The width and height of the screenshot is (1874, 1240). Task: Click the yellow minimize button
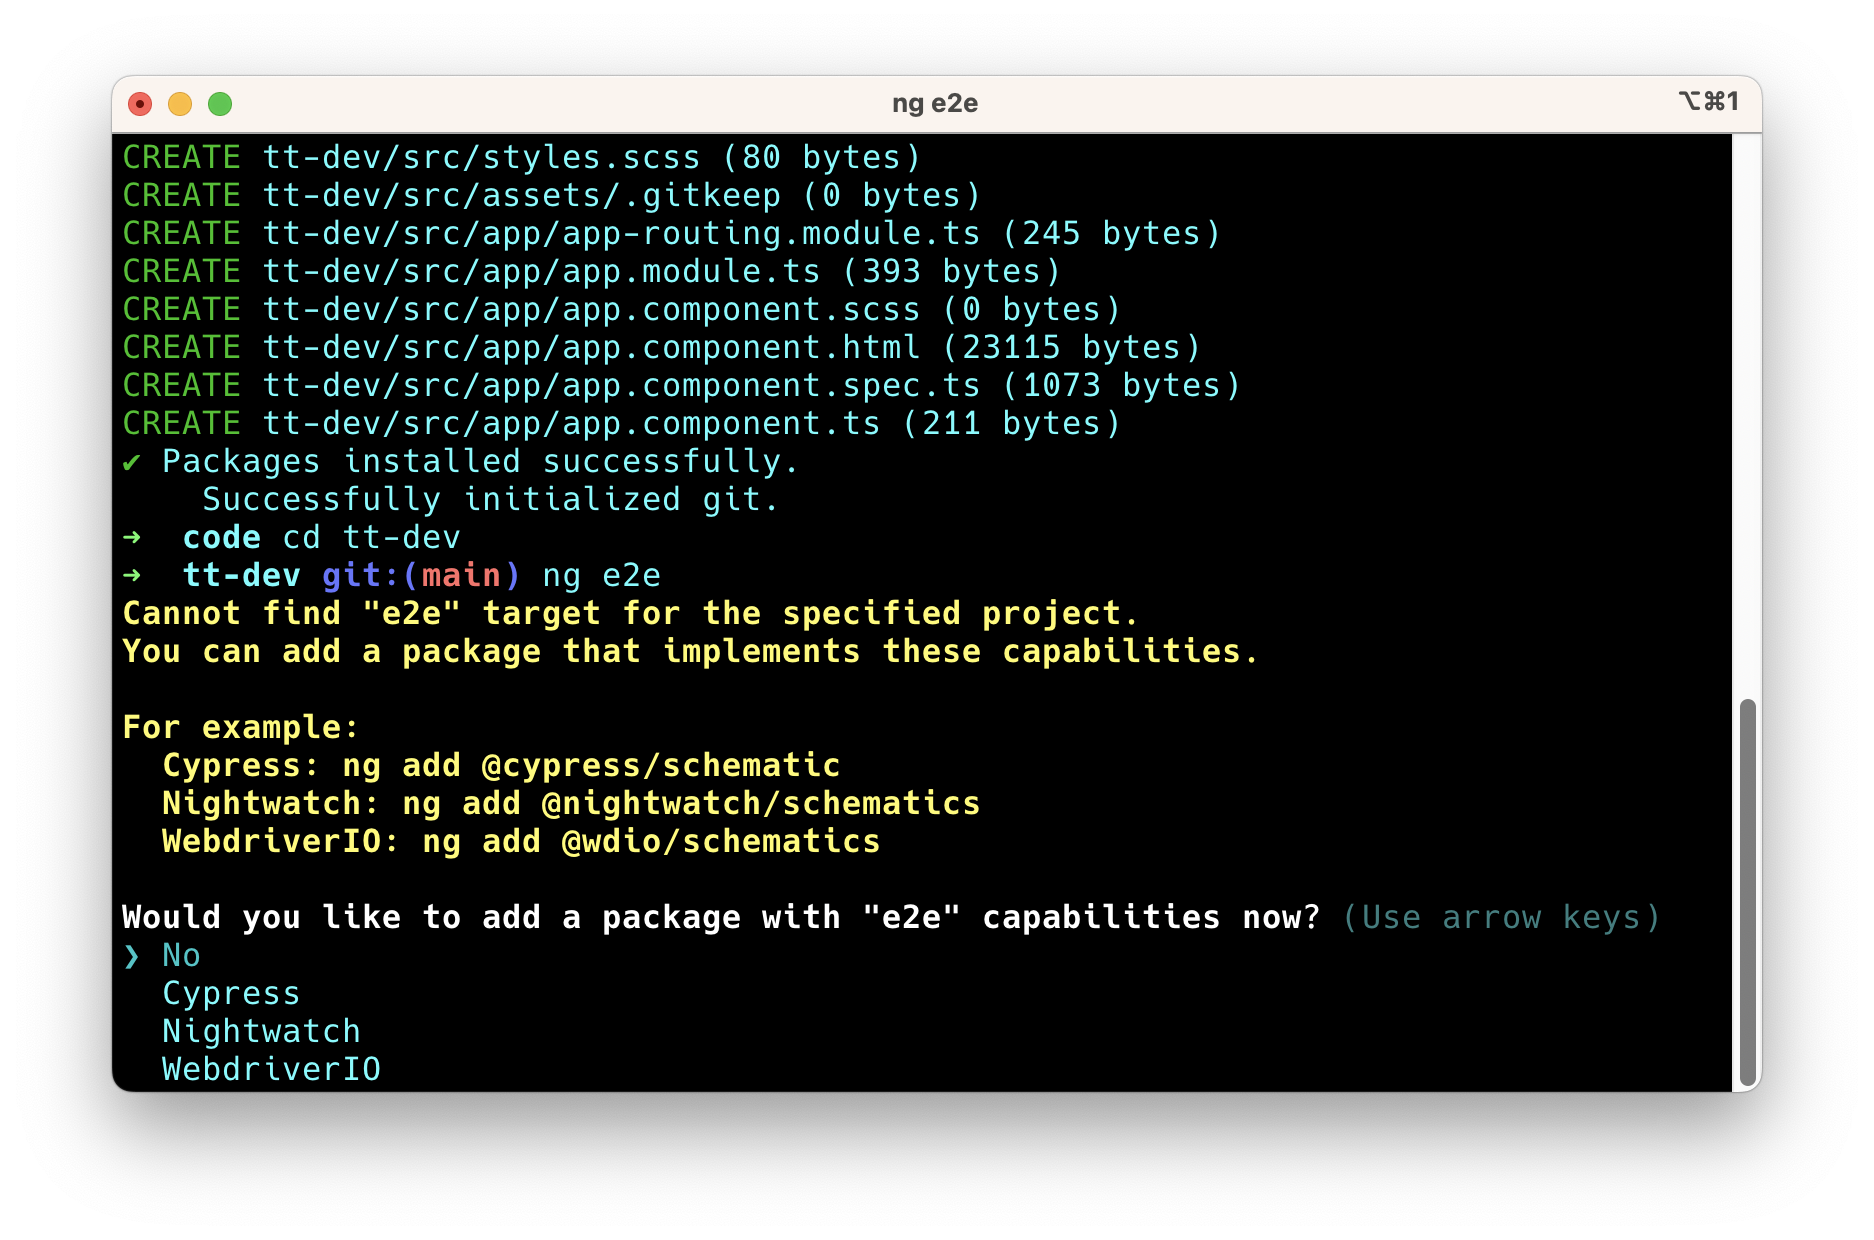pos(180,103)
